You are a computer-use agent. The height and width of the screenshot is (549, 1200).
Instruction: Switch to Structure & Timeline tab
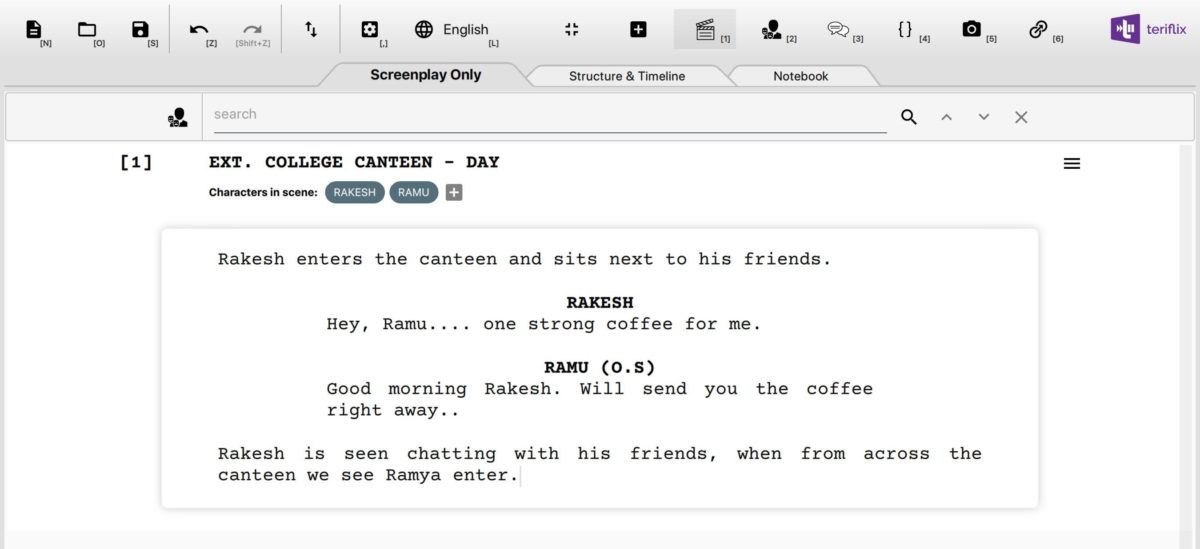pyautogui.click(x=627, y=76)
